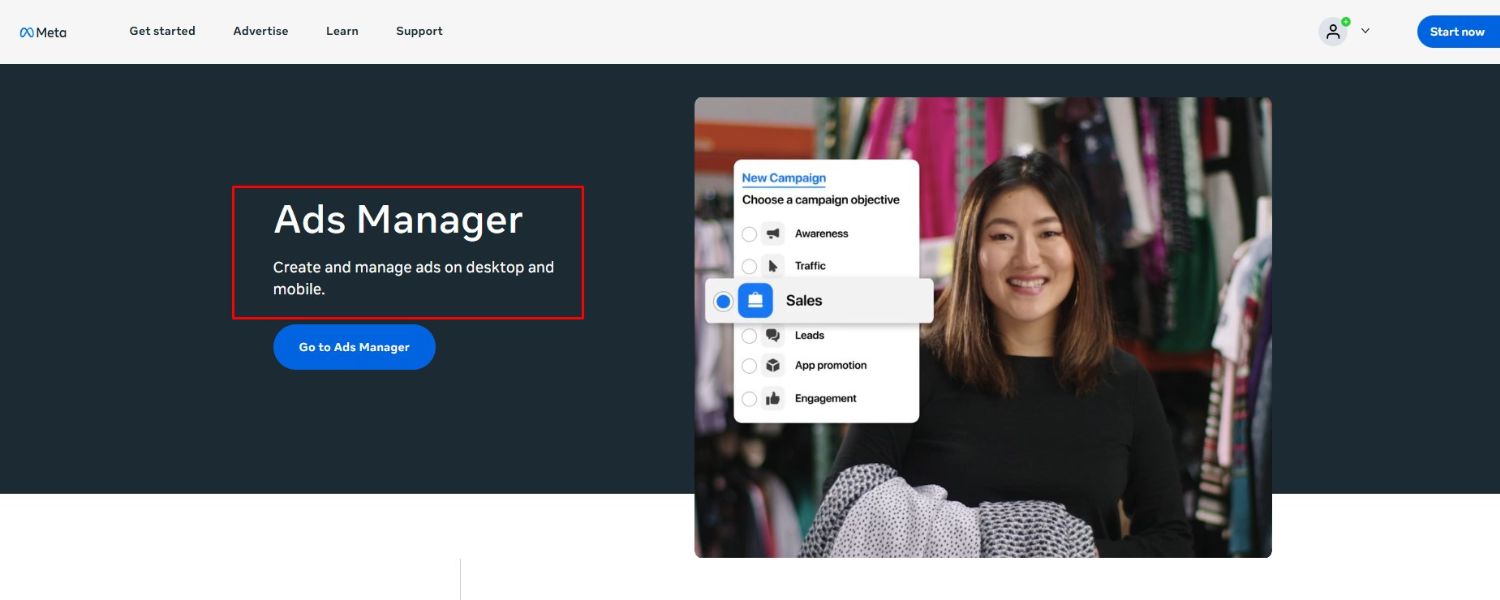The width and height of the screenshot is (1500, 600).
Task: Open the Support menu item
Action: (x=419, y=31)
